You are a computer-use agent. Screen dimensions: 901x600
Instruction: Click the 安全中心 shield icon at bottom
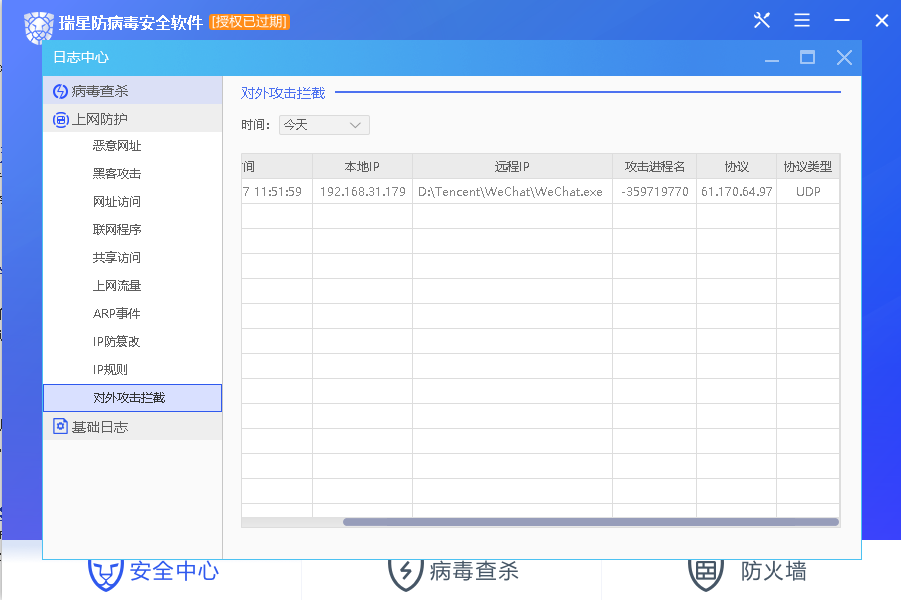point(105,575)
